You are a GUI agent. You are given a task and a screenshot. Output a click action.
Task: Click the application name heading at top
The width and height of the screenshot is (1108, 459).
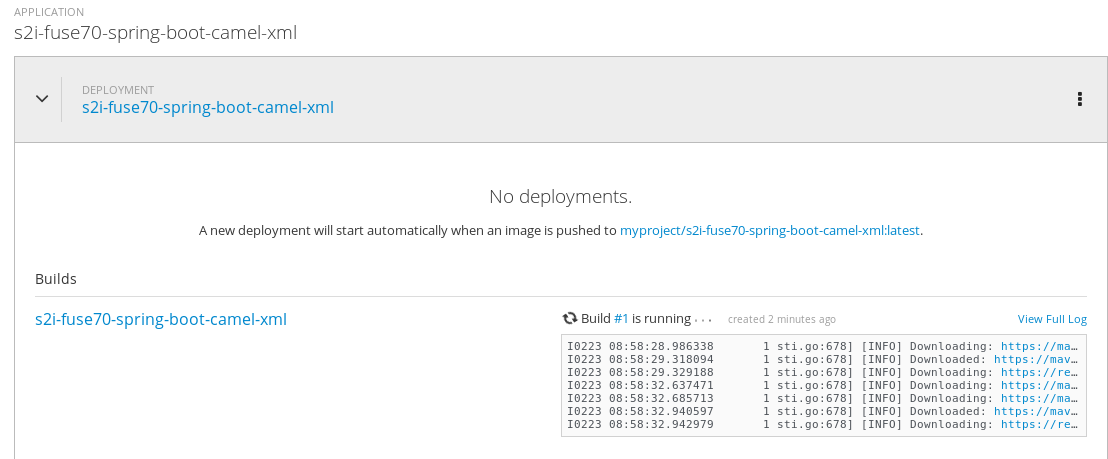tap(155, 32)
